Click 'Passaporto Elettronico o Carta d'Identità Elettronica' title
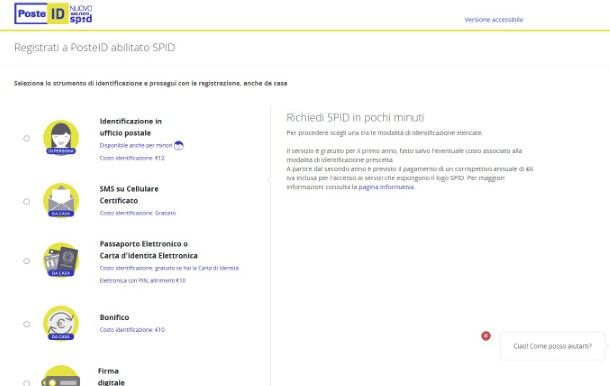This screenshot has width=610, height=386. click(x=149, y=250)
